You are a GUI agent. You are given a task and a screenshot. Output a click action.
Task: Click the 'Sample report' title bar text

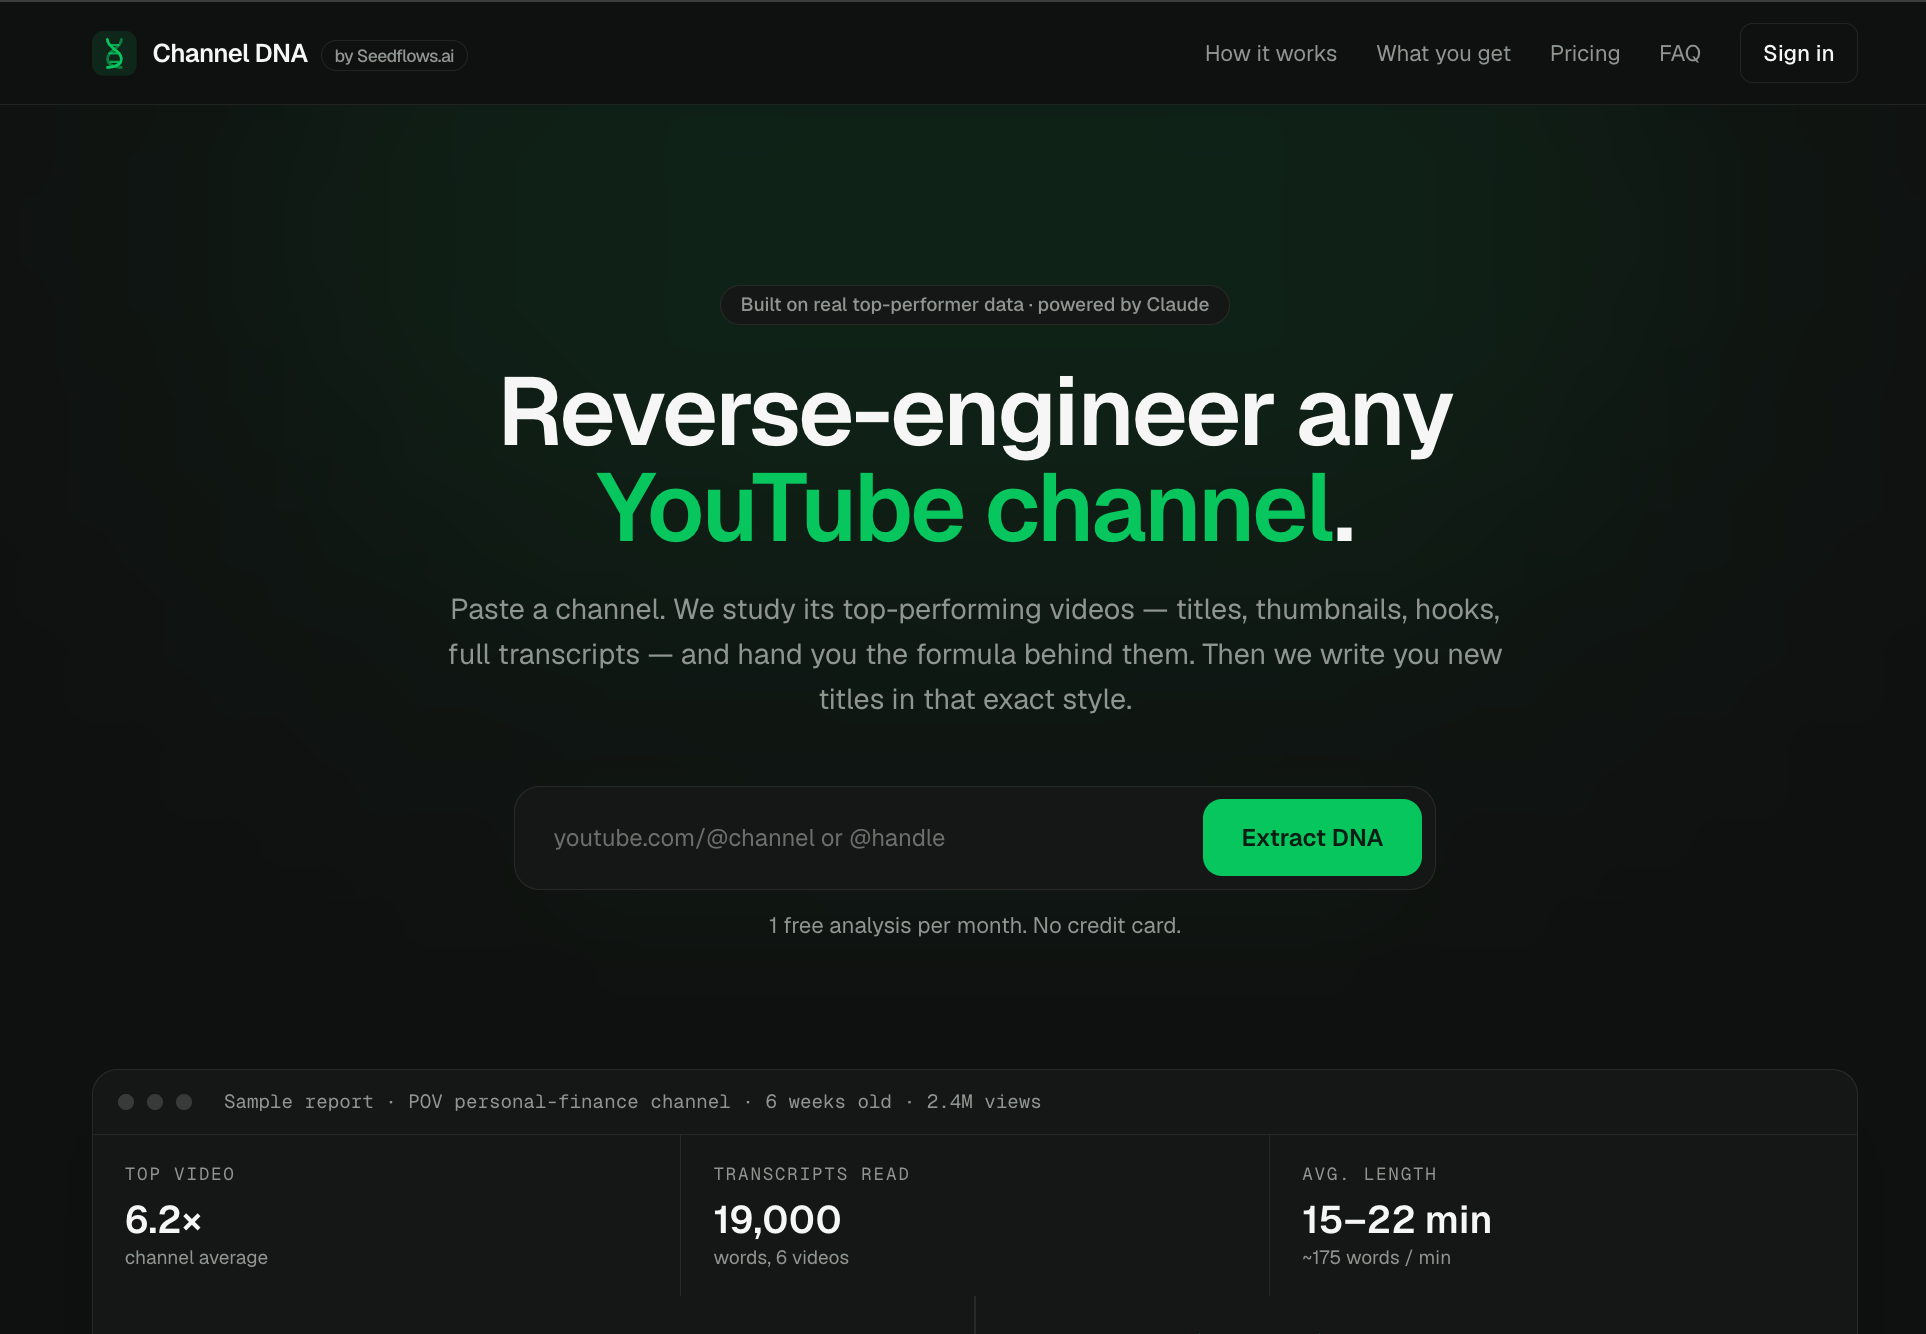coord(632,1102)
